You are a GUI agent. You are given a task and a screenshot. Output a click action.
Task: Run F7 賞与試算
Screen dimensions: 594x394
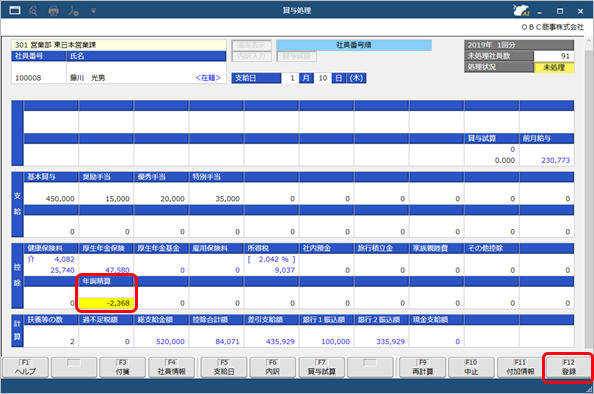321,367
